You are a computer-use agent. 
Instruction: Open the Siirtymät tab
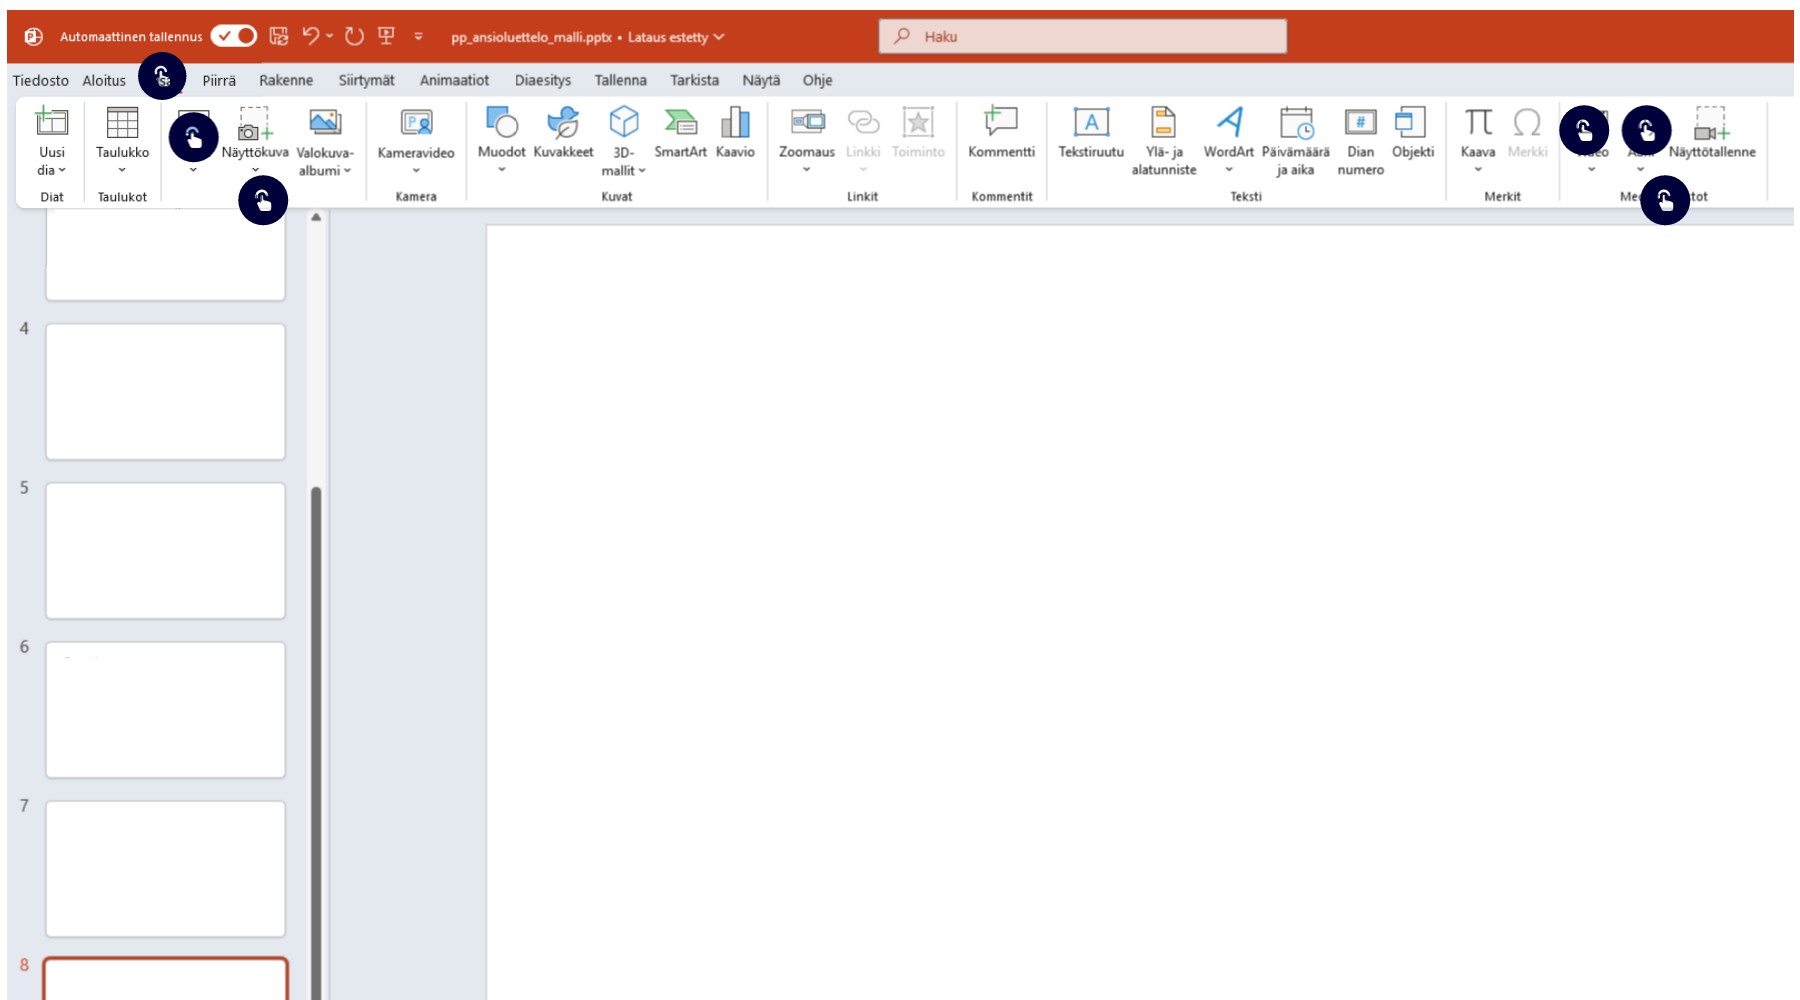(x=366, y=80)
